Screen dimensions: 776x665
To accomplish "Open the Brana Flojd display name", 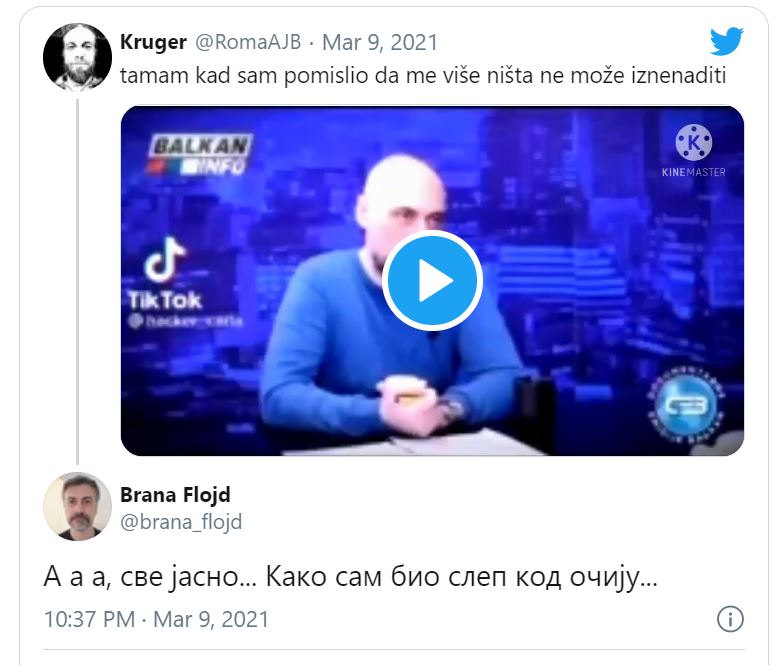I will [175, 494].
